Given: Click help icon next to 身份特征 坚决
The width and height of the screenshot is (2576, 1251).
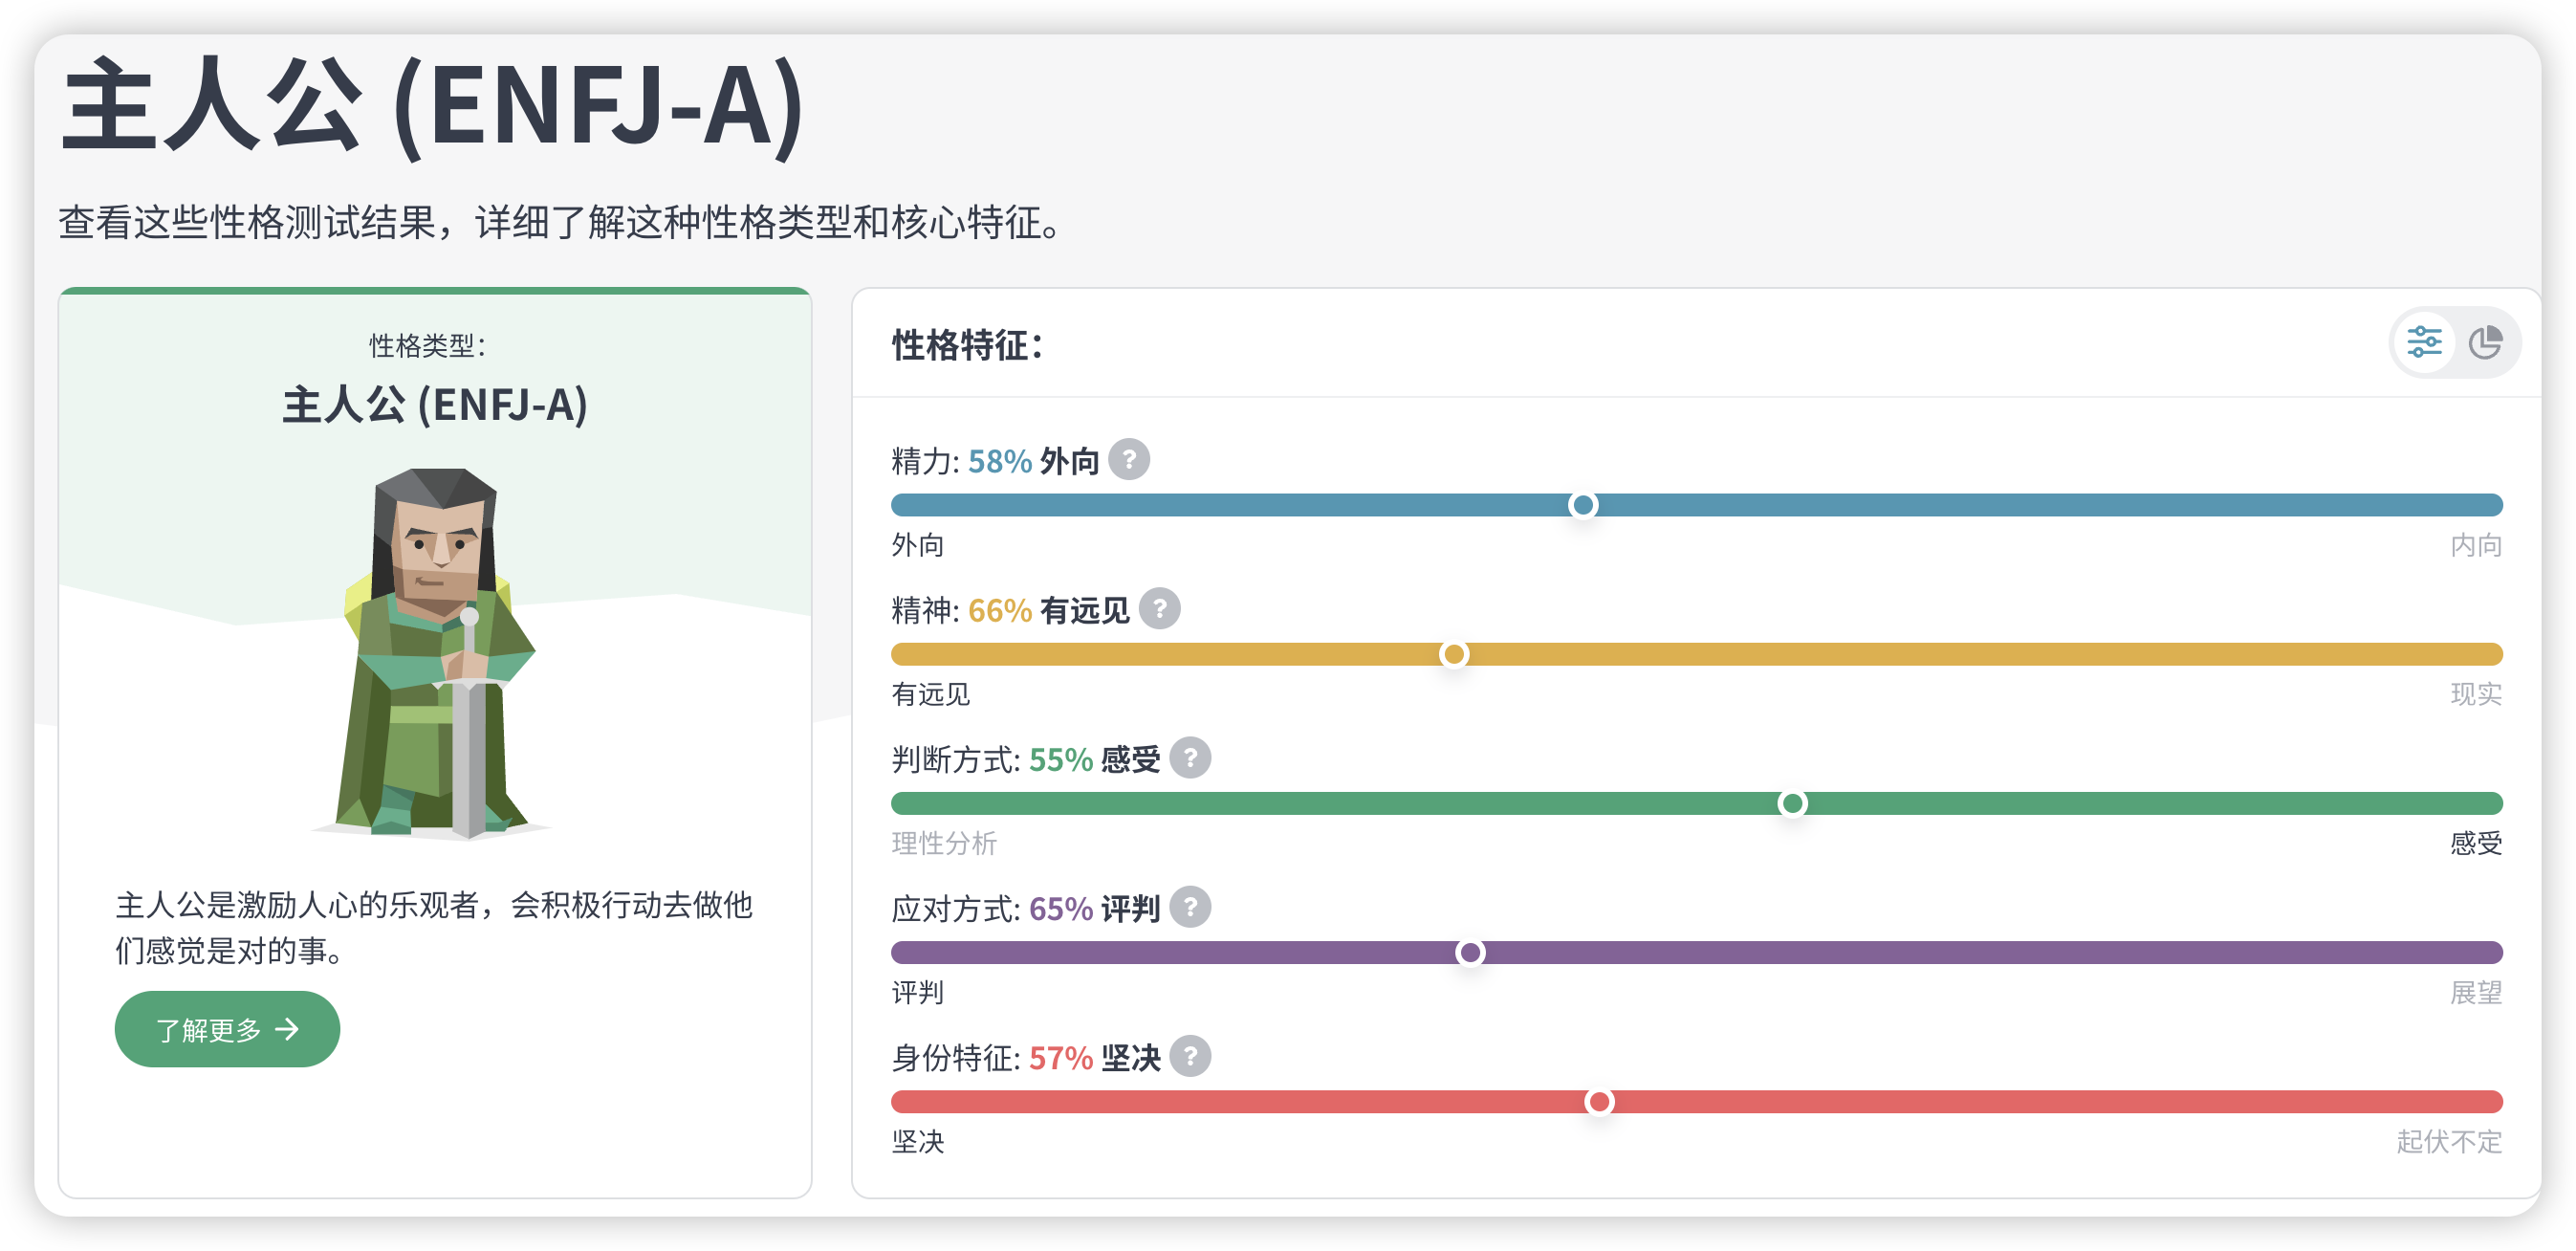Looking at the screenshot, I should [1189, 1056].
